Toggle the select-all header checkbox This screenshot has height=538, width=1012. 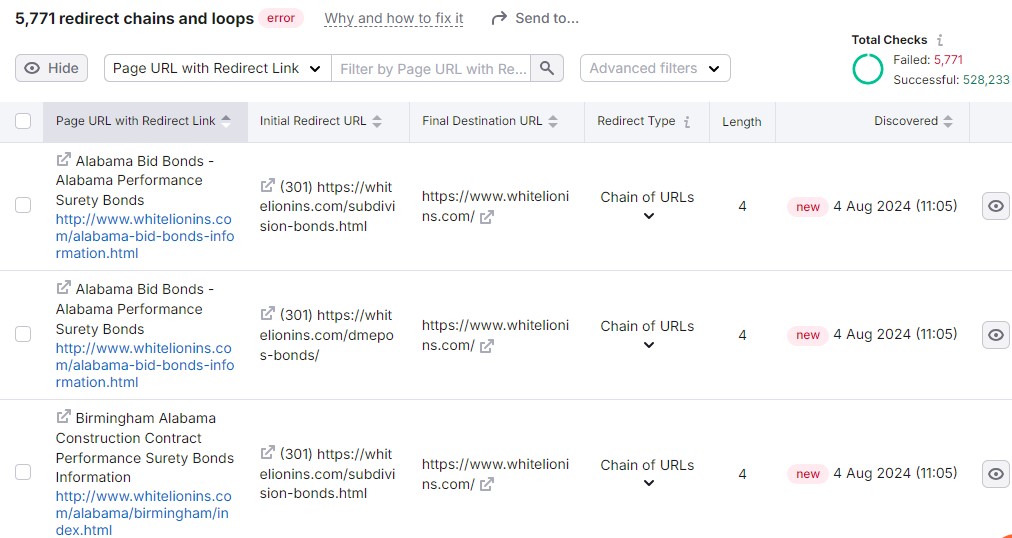click(x=23, y=121)
